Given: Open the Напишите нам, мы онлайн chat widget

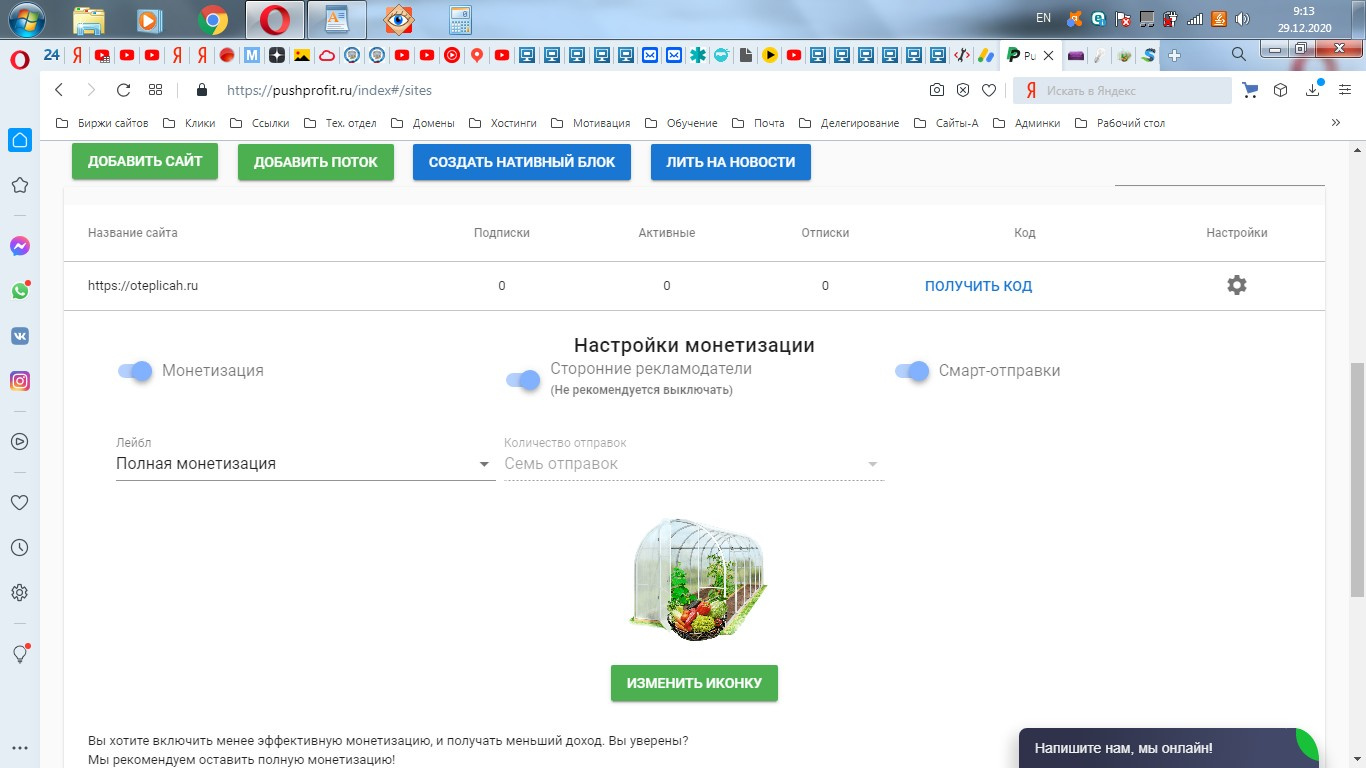Looking at the screenshot, I should pyautogui.click(x=1168, y=748).
